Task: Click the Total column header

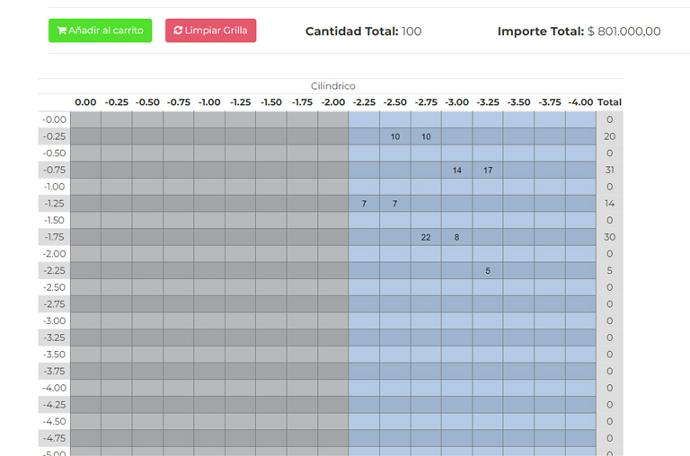Action: pos(609,102)
